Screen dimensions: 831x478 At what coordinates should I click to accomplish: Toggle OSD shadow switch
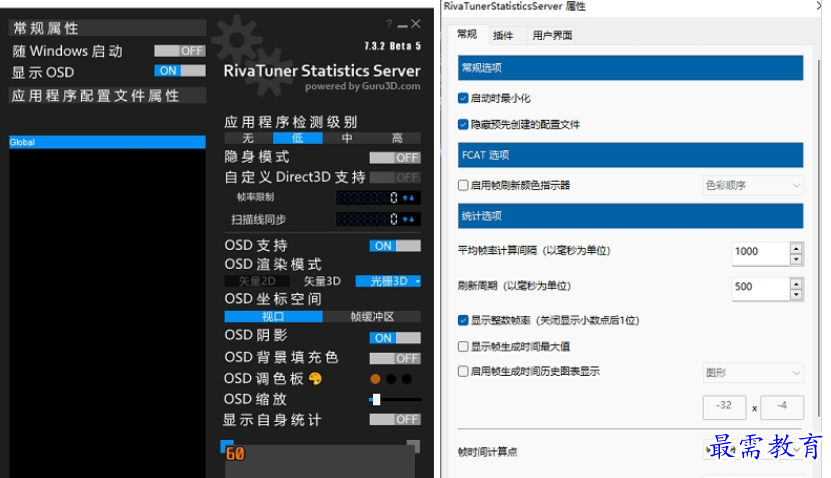[395, 338]
